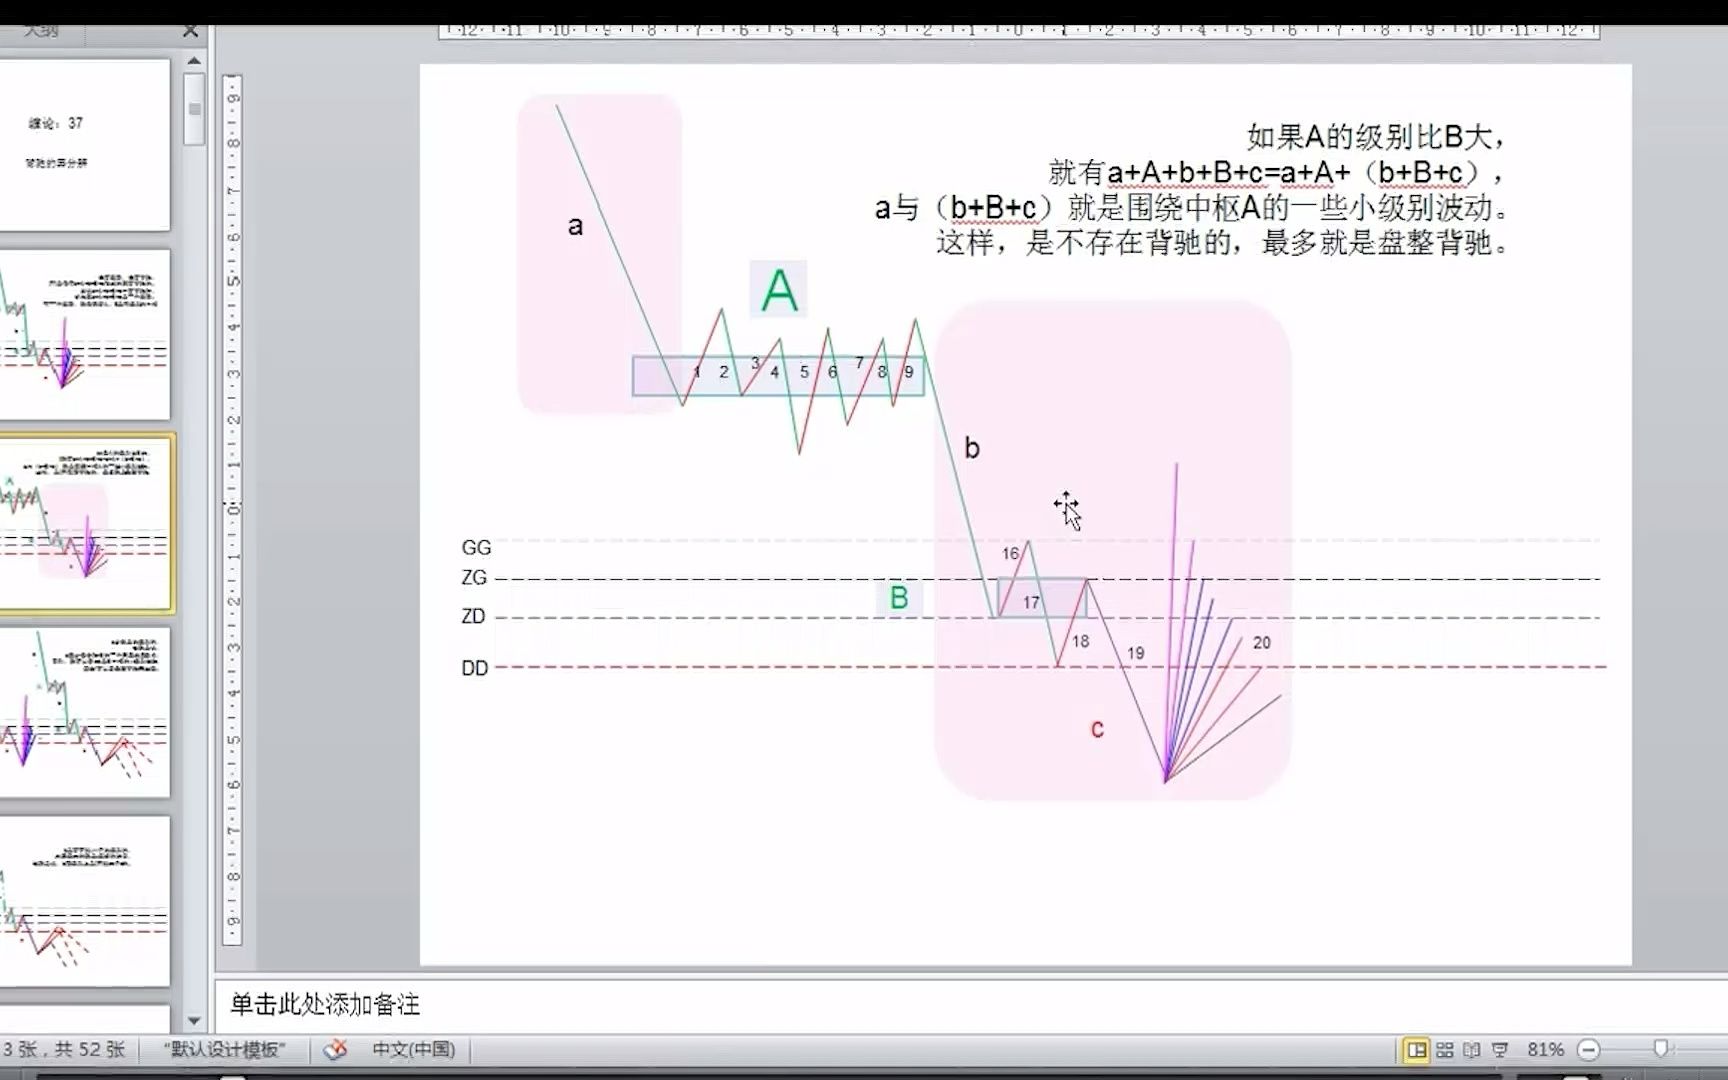Click the zoom out minus button
The height and width of the screenshot is (1080, 1728).
coord(1588,1049)
